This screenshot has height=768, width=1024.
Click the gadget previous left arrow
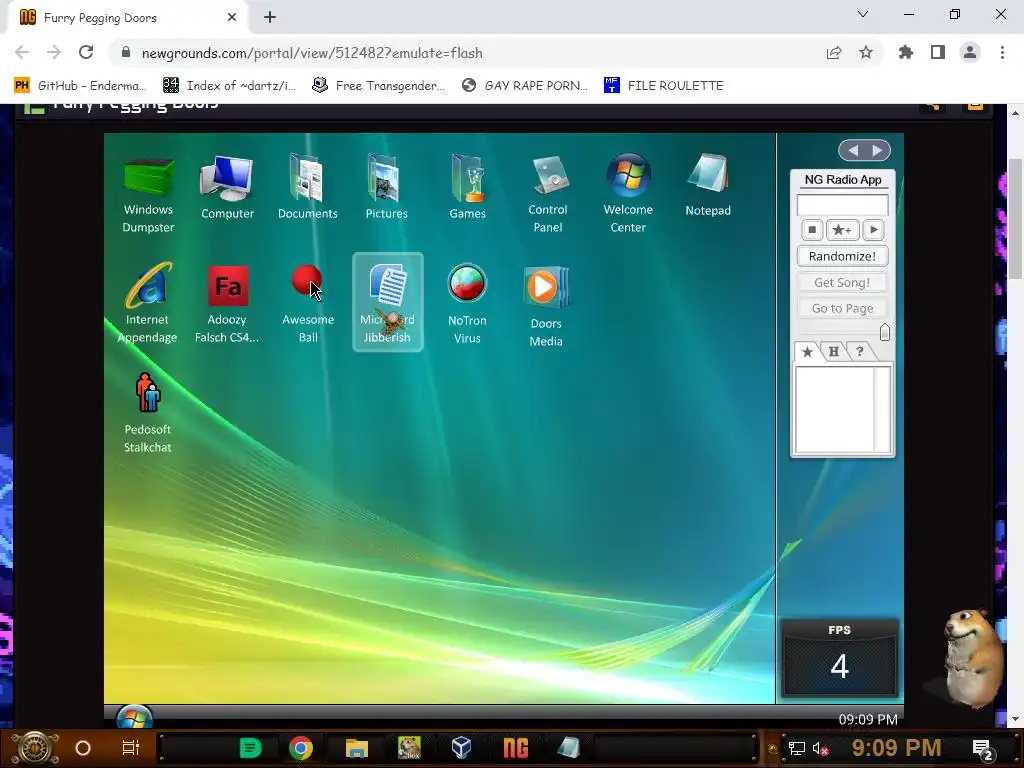click(853, 151)
